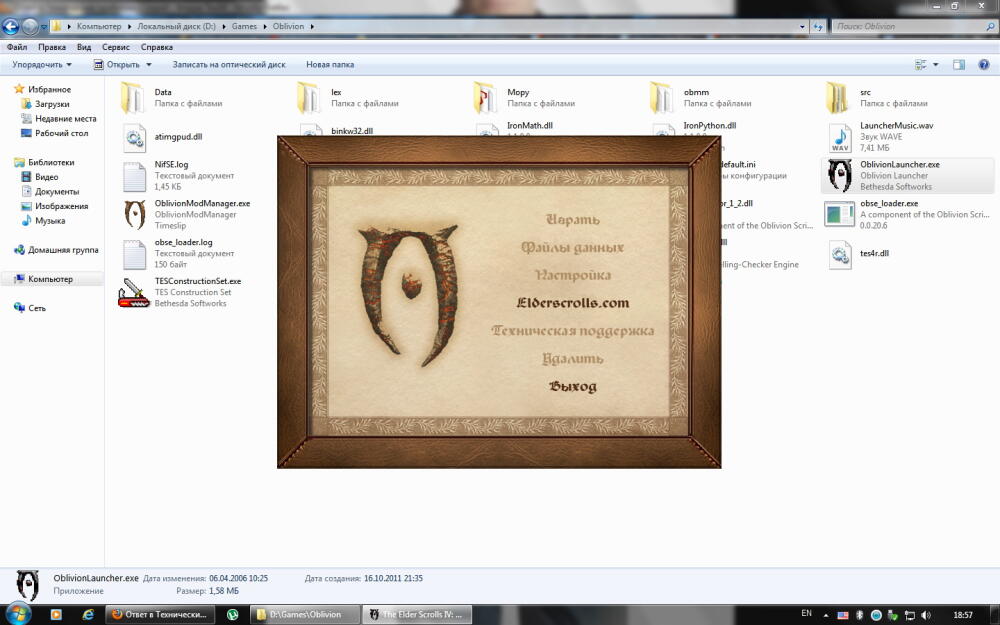The width and height of the screenshot is (1000, 625).
Task: Open the Справка menu
Action: 157,47
